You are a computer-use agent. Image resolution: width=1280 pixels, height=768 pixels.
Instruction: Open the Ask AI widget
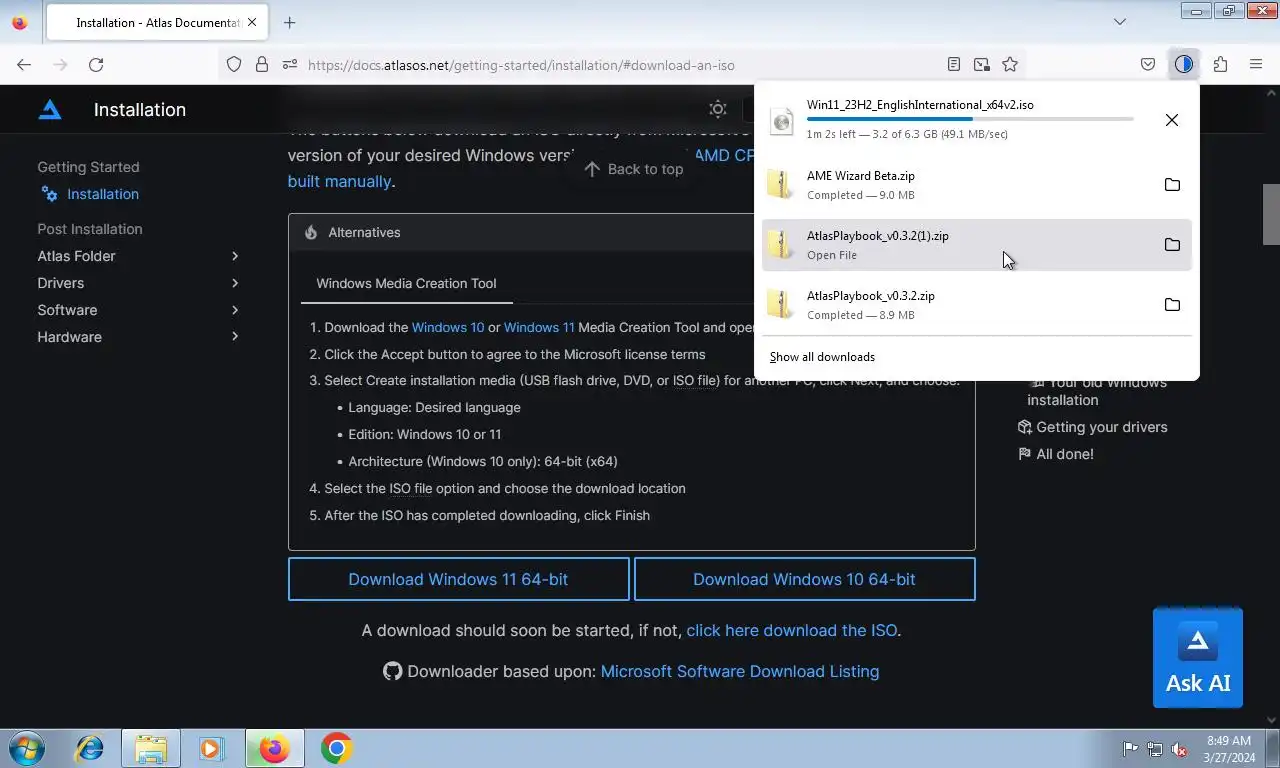click(1198, 658)
